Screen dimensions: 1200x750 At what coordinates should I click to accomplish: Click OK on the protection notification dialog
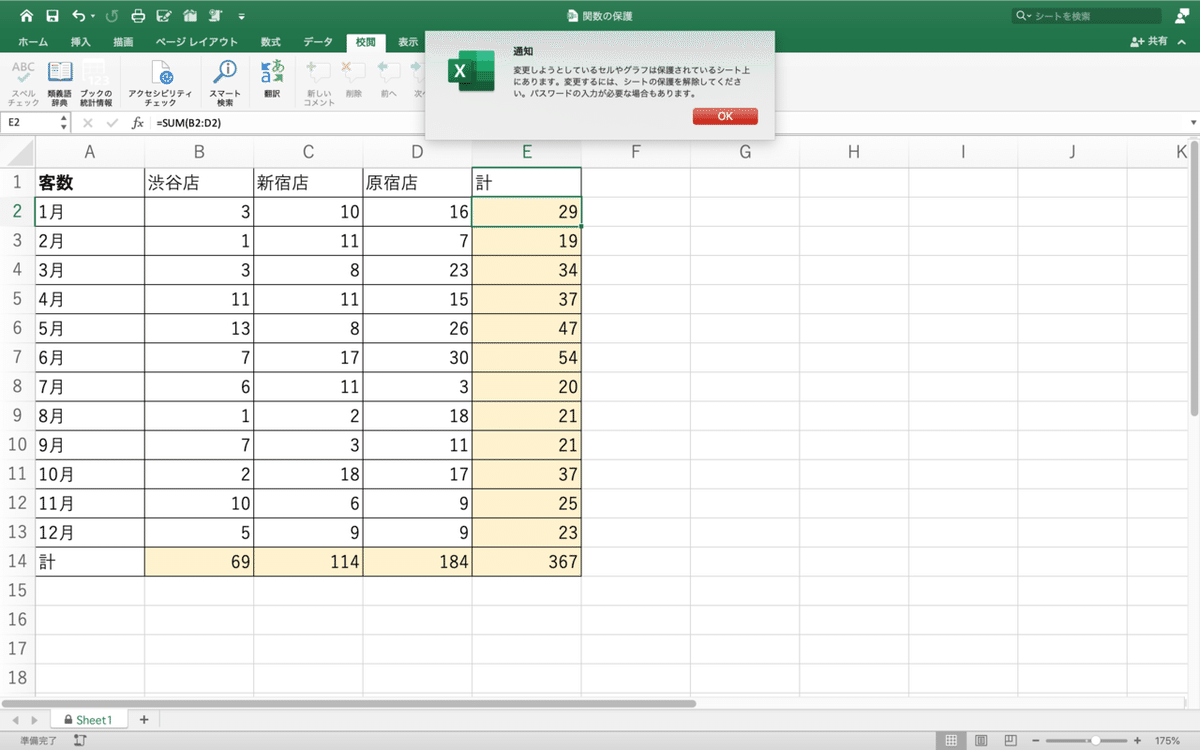[724, 116]
